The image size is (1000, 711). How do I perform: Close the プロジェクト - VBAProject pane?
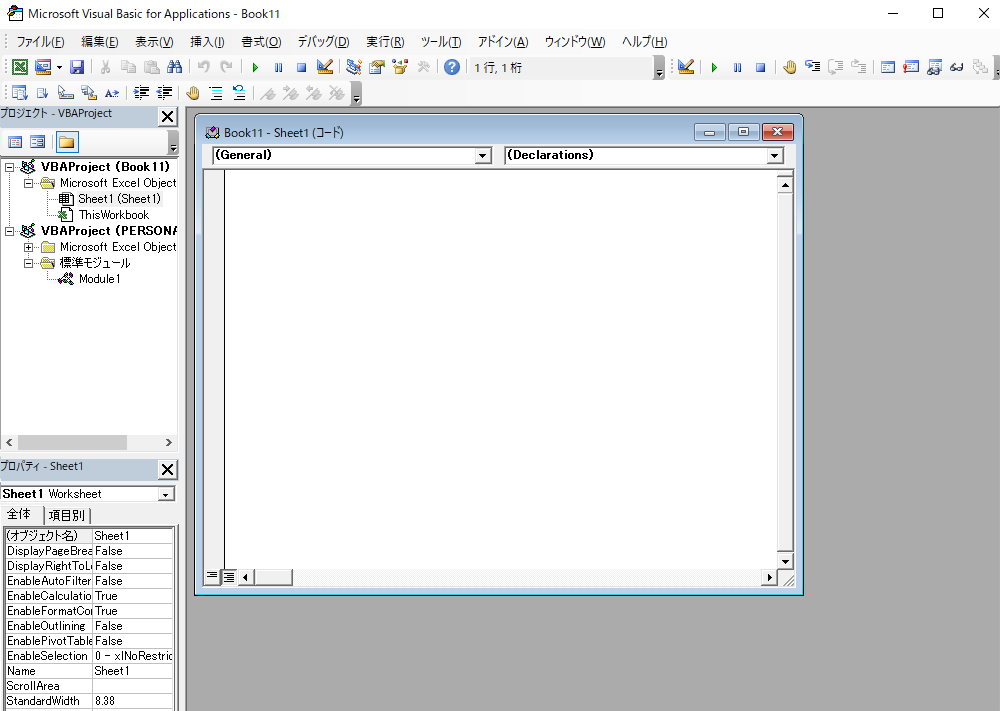167,117
